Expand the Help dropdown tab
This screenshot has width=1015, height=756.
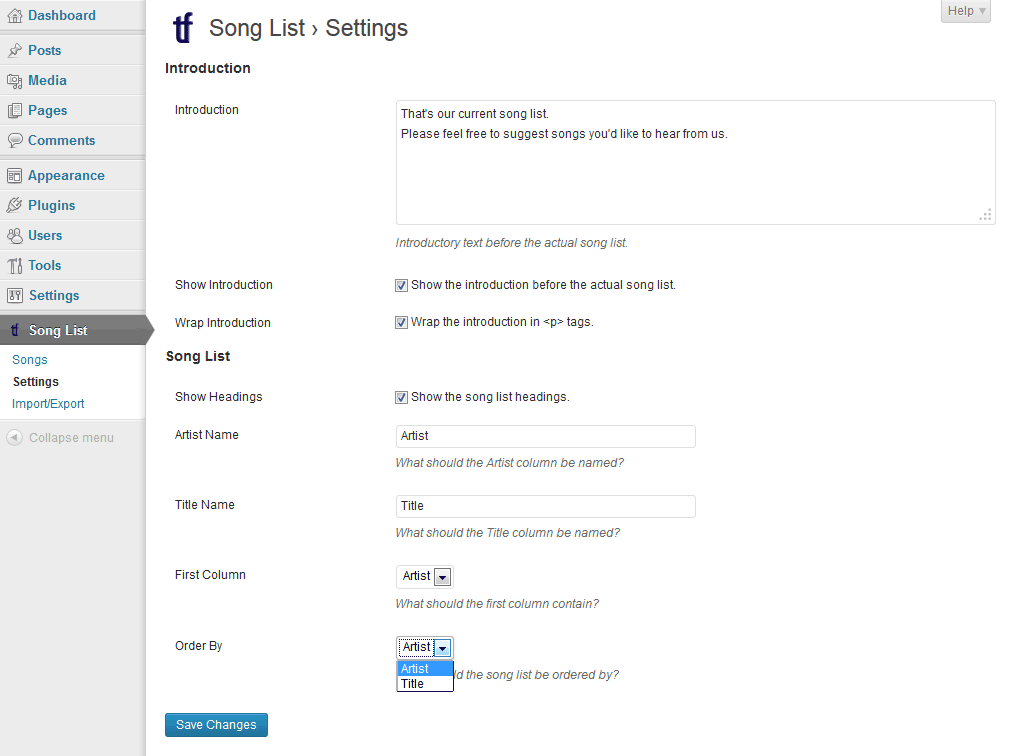[x=966, y=11]
